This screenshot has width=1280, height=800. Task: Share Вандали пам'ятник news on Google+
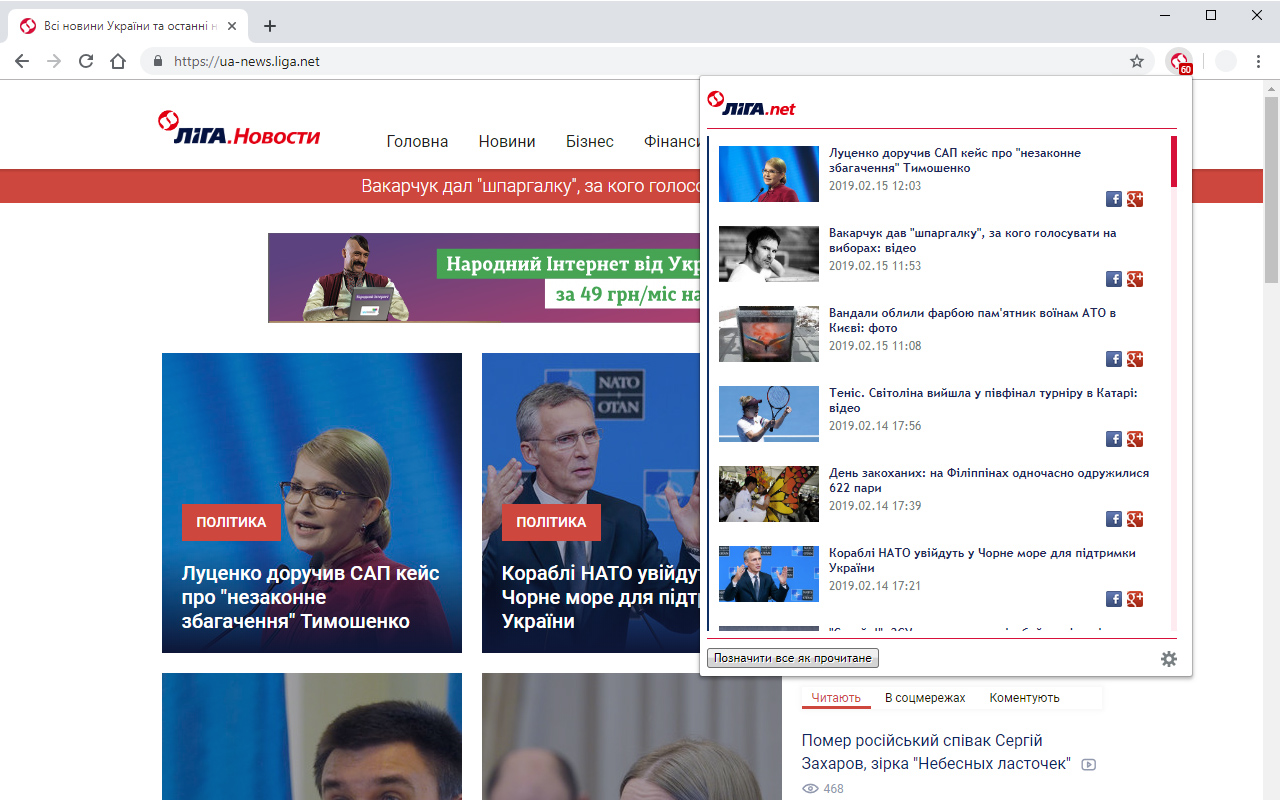tap(1135, 359)
